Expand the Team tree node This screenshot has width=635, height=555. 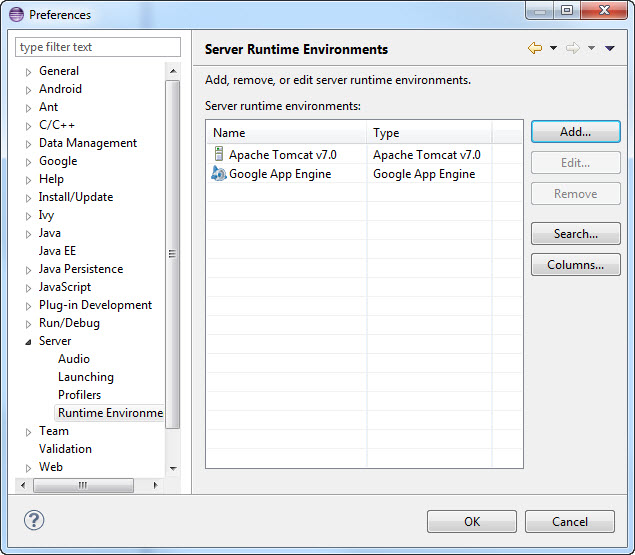tap(28, 432)
